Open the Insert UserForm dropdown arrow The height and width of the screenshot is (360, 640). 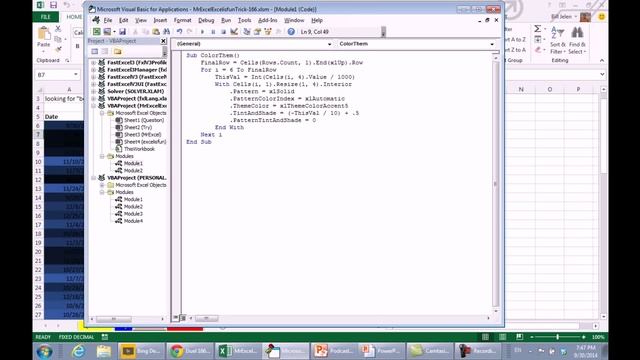114,31
